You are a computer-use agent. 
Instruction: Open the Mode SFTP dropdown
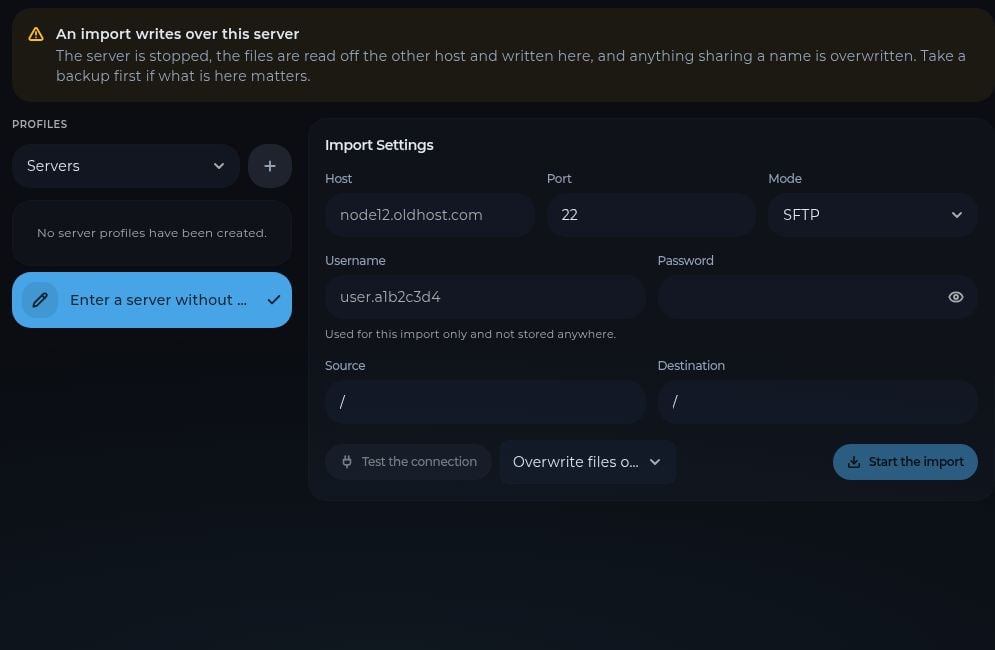click(873, 215)
